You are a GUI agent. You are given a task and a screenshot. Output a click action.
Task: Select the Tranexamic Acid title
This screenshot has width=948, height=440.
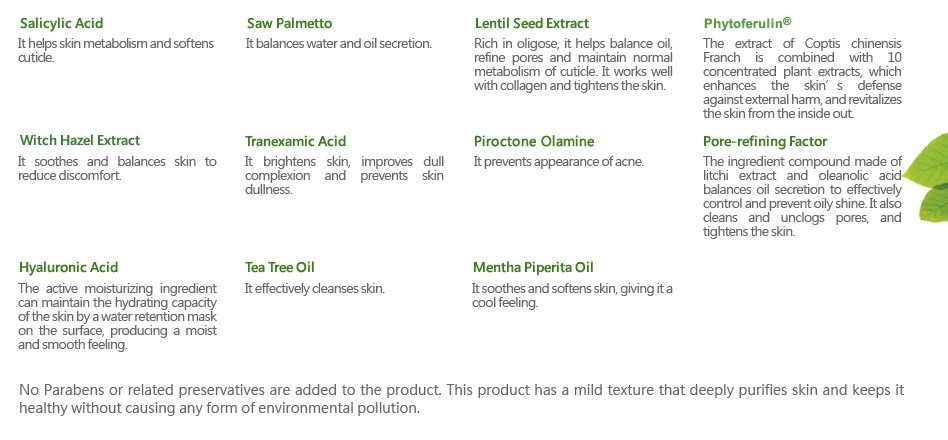point(295,141)
